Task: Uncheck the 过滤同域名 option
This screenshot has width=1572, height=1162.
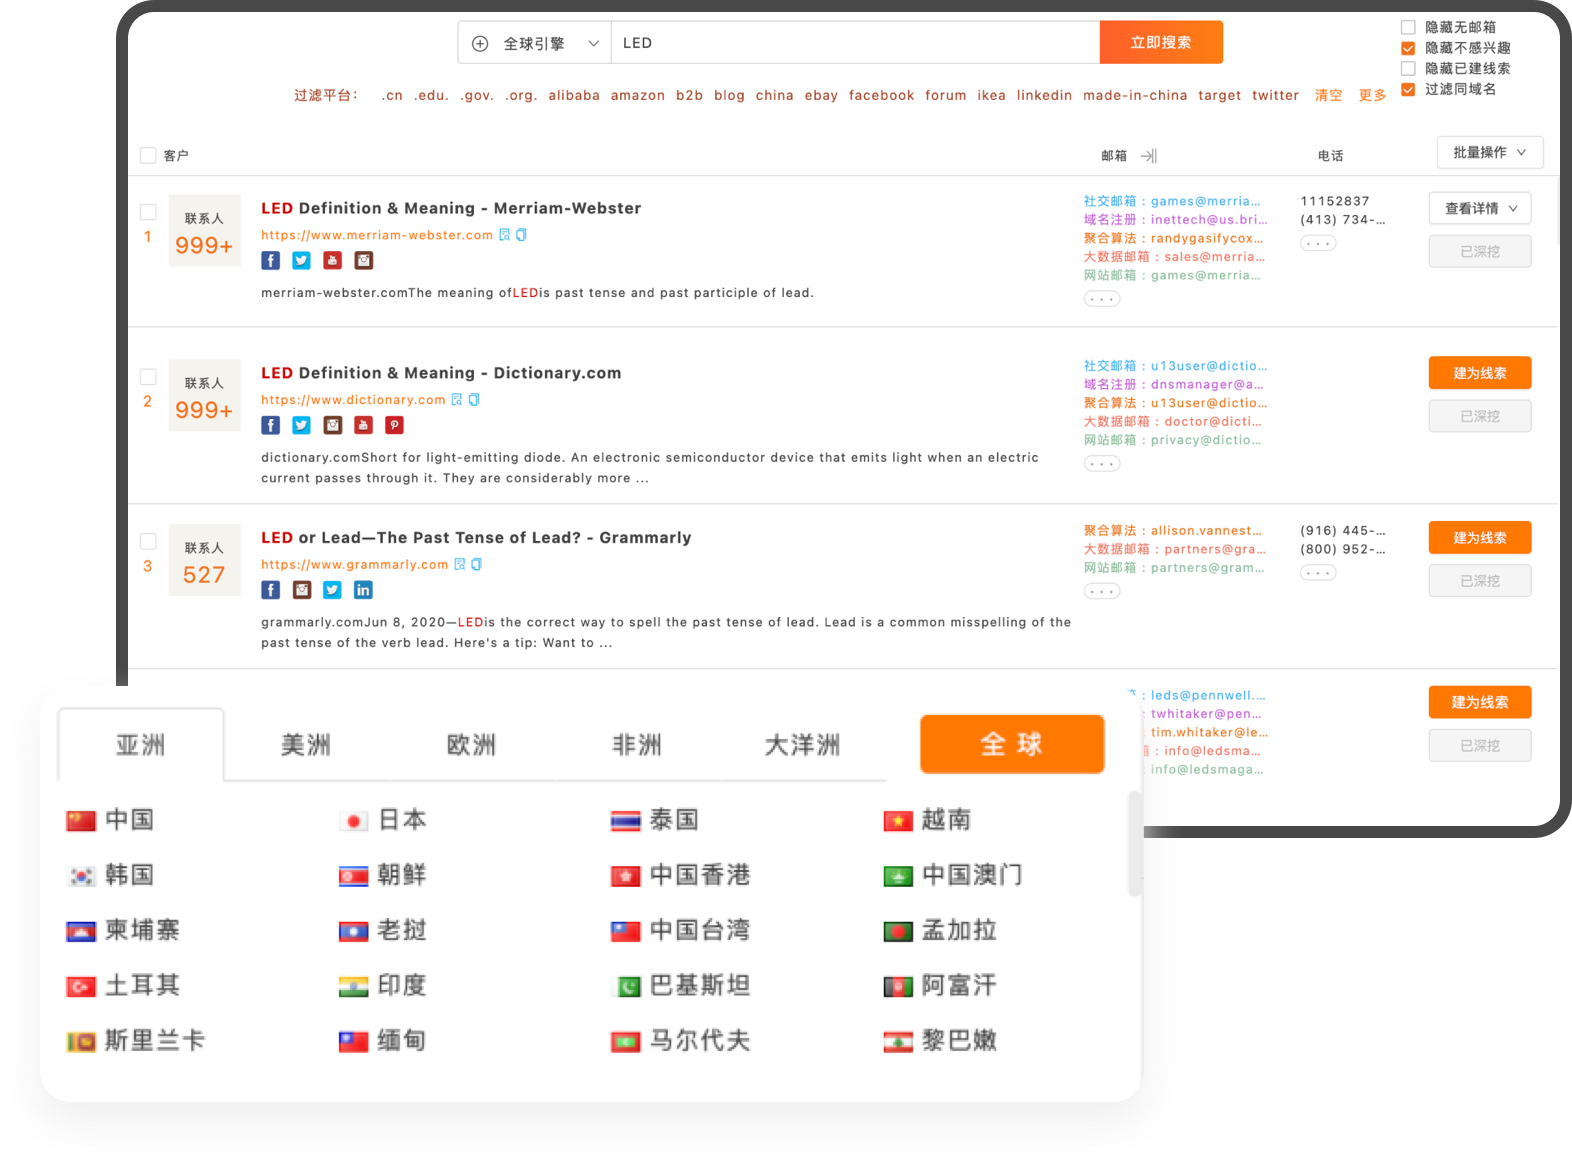Action: [x=1408, y=90]
